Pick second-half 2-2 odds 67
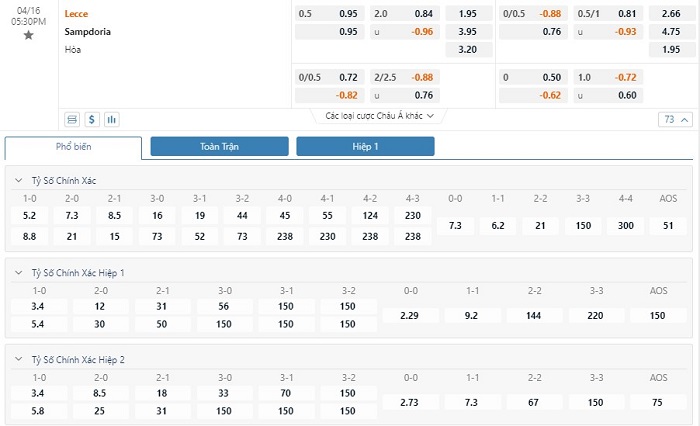 (x=533, y=402)
